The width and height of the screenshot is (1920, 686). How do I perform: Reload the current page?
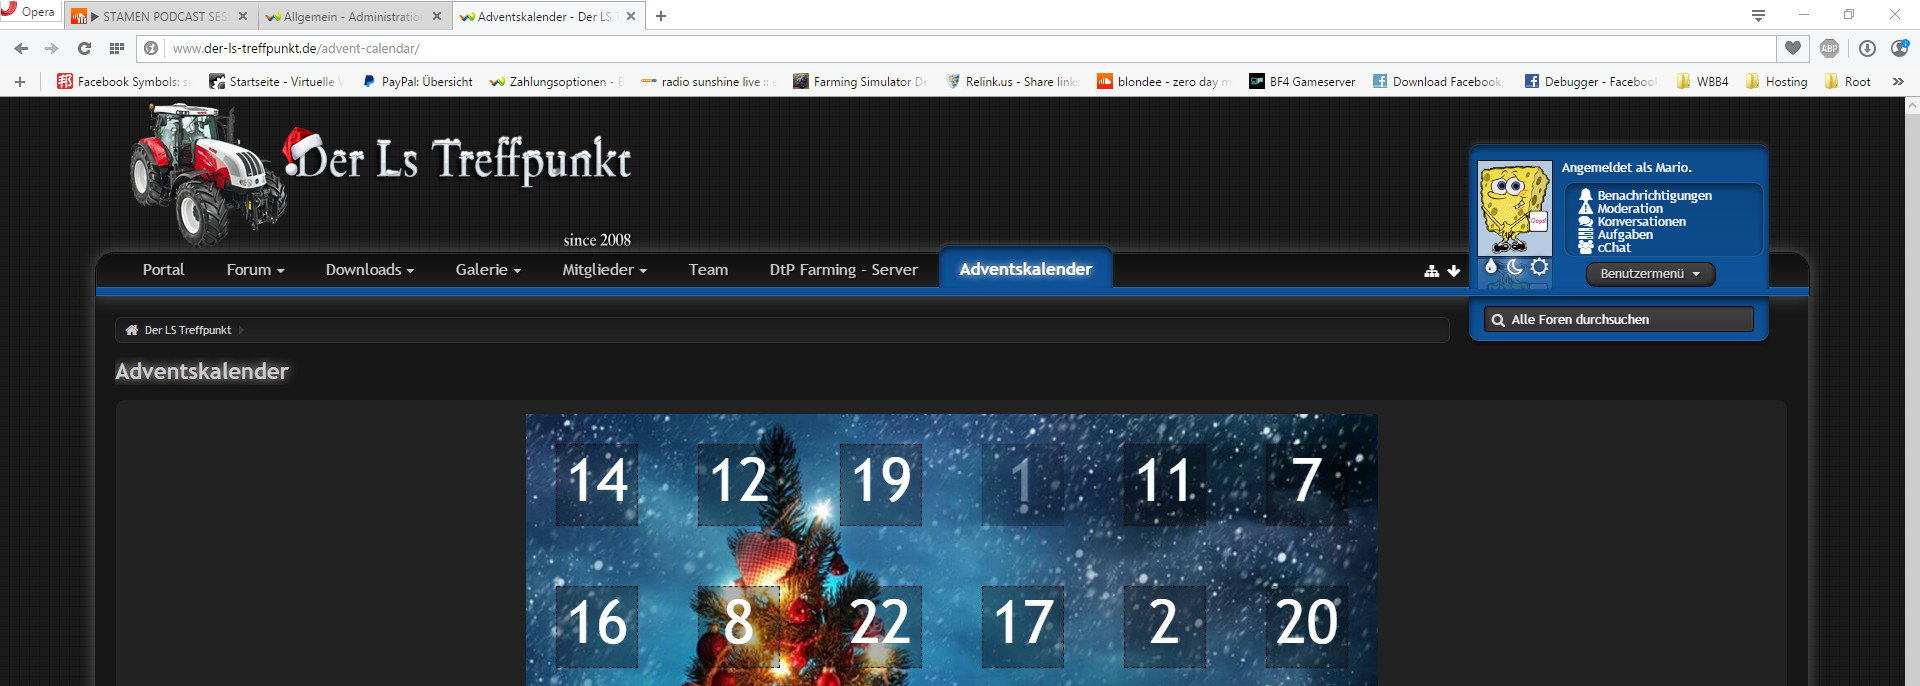85,48
